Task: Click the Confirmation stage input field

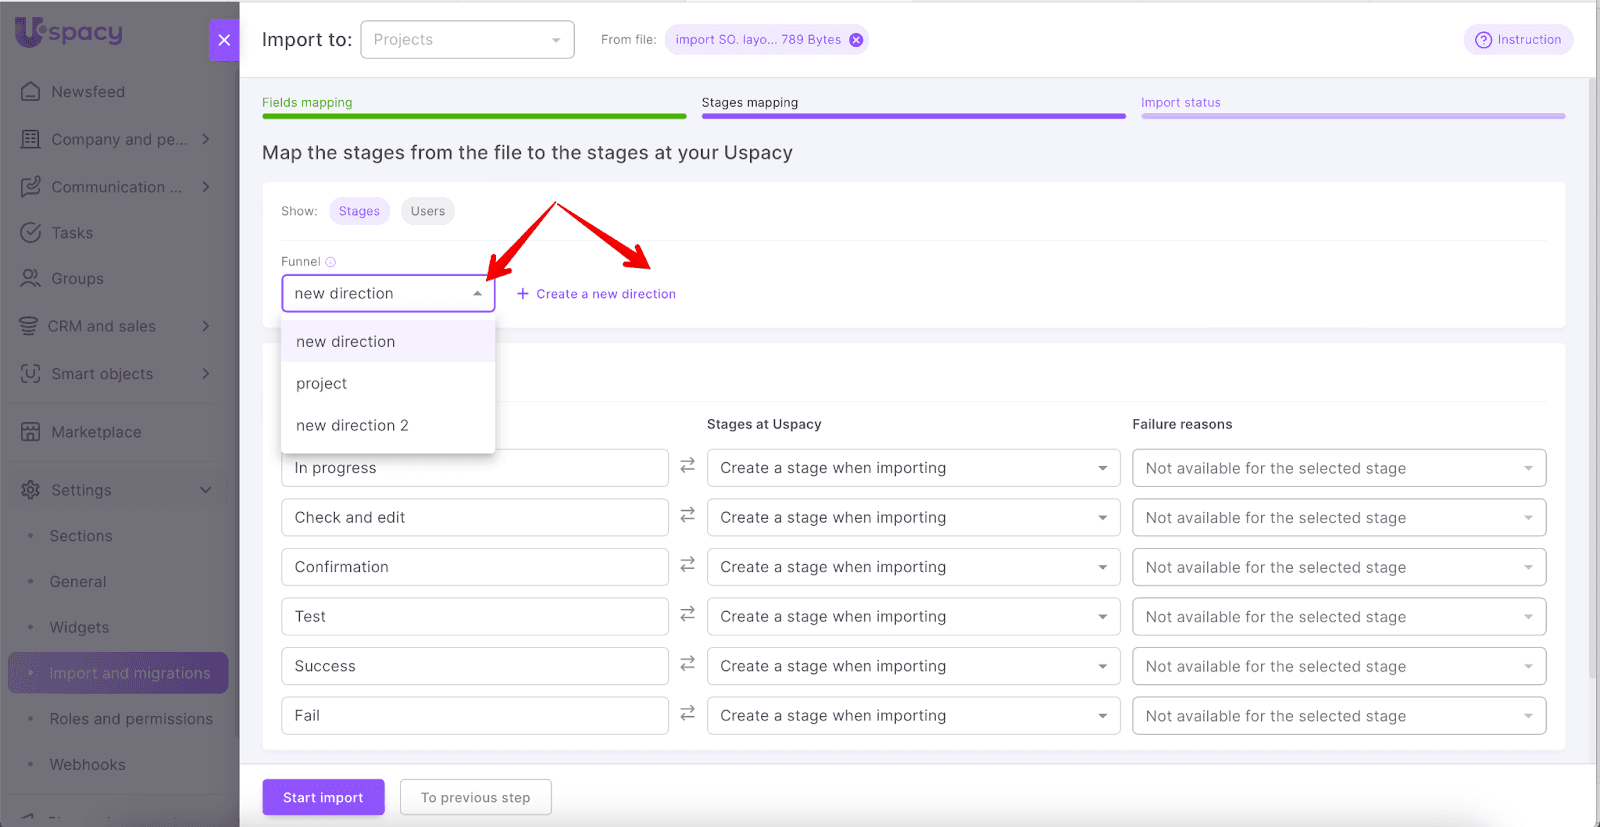Action: 474,567
